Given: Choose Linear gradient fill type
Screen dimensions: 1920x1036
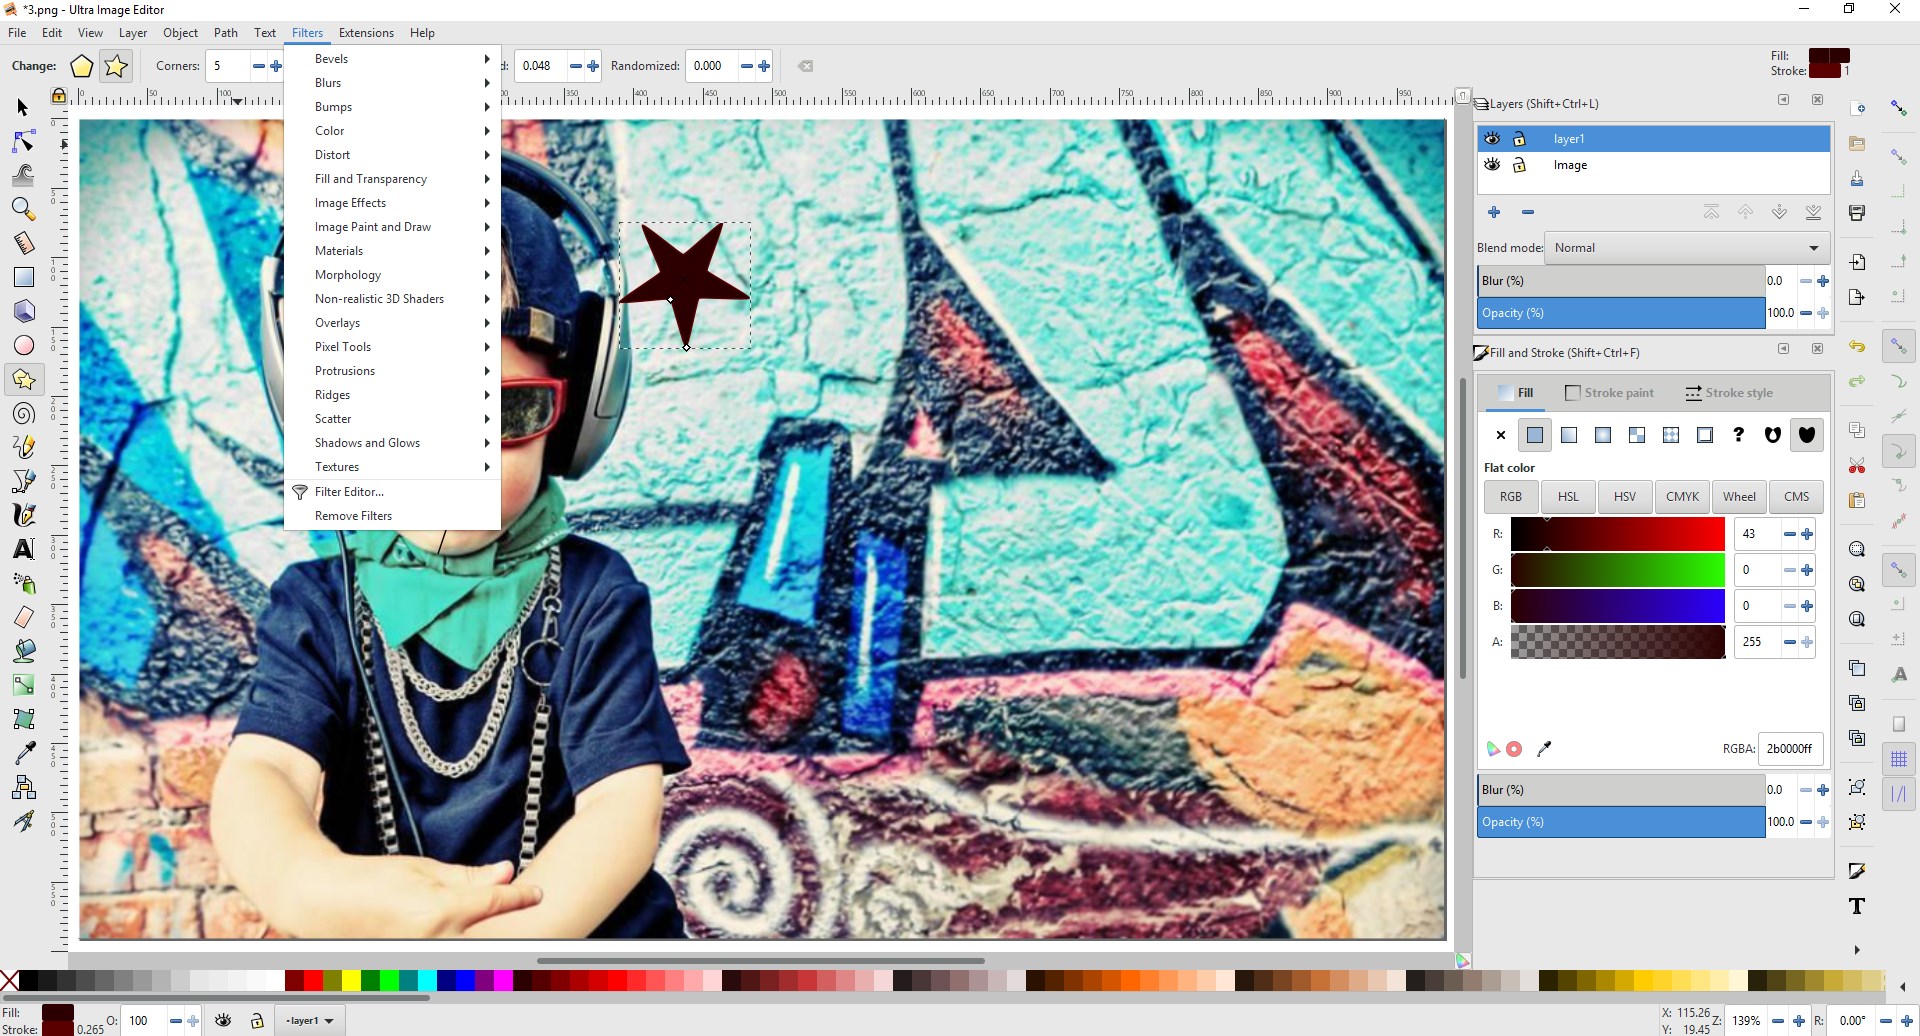Looking at the screenshot, I should [x=1569, y=435].
